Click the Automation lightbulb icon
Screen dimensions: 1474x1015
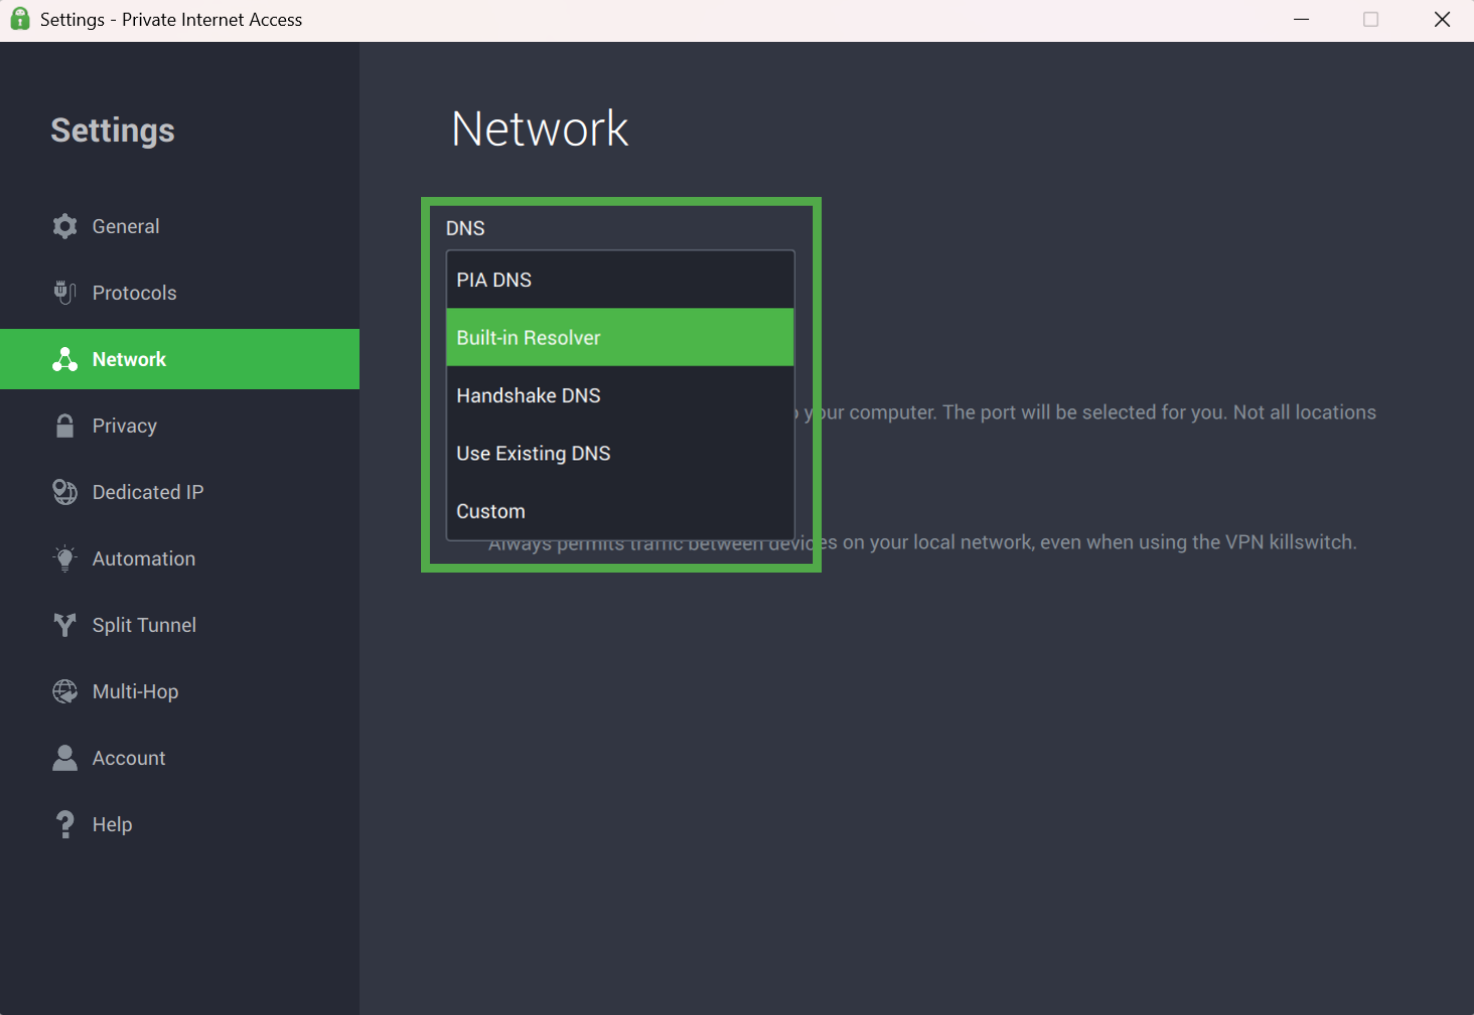[65, 558]
